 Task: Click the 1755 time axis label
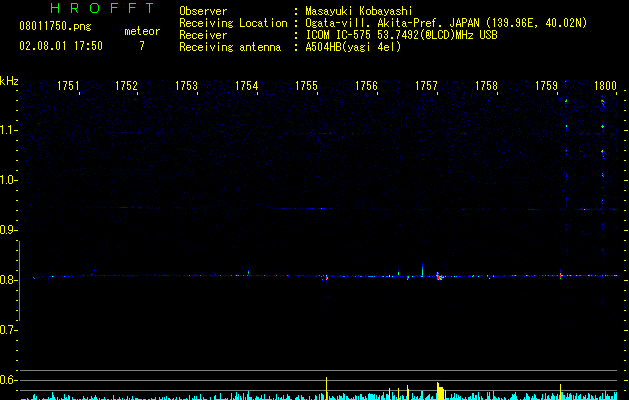click(x=306, y=86)
